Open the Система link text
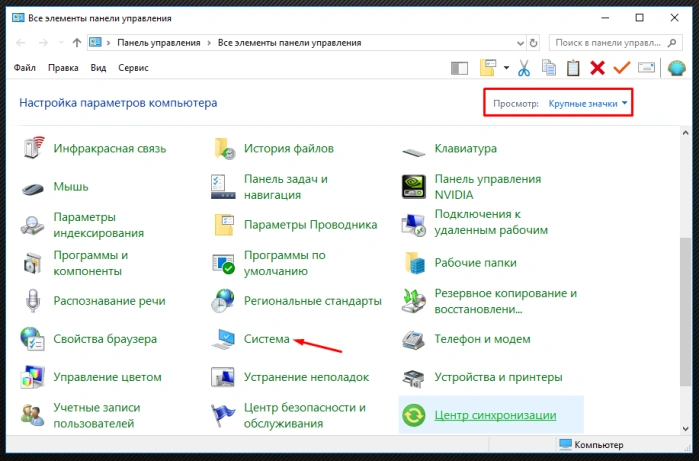The width and height of the screenshot is (699, 461). point(267,339)
